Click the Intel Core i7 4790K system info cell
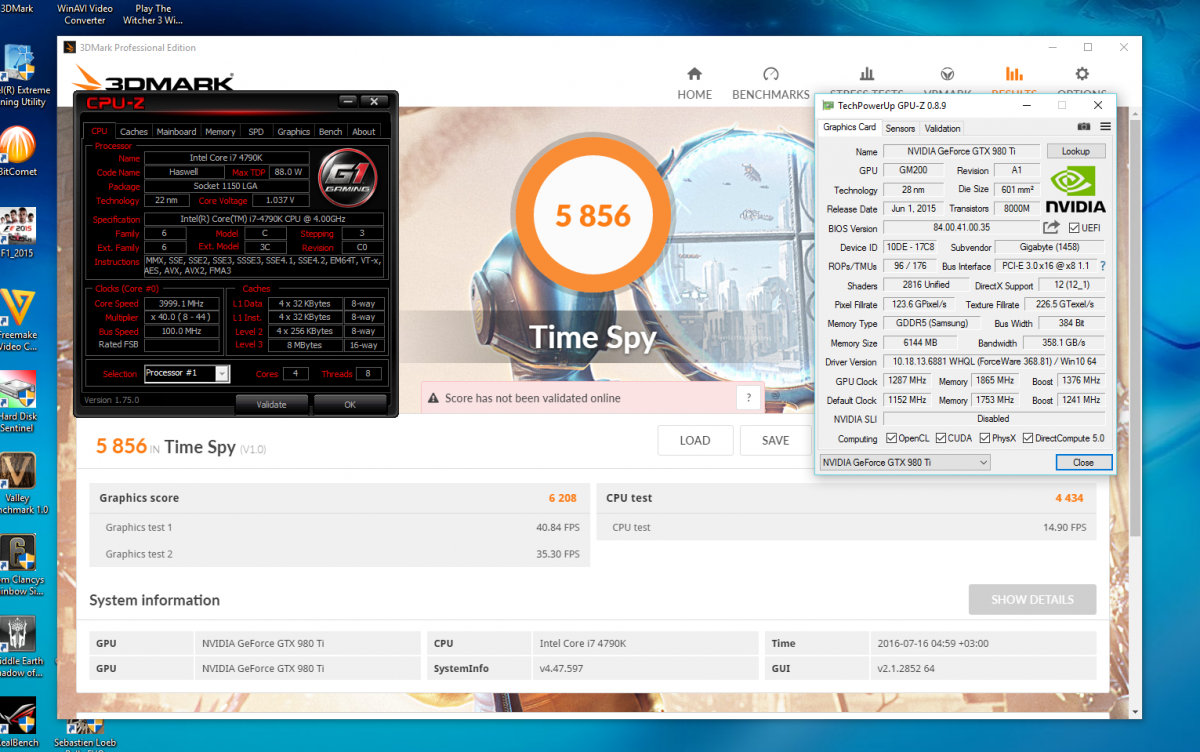 click(x=646, y=643)
